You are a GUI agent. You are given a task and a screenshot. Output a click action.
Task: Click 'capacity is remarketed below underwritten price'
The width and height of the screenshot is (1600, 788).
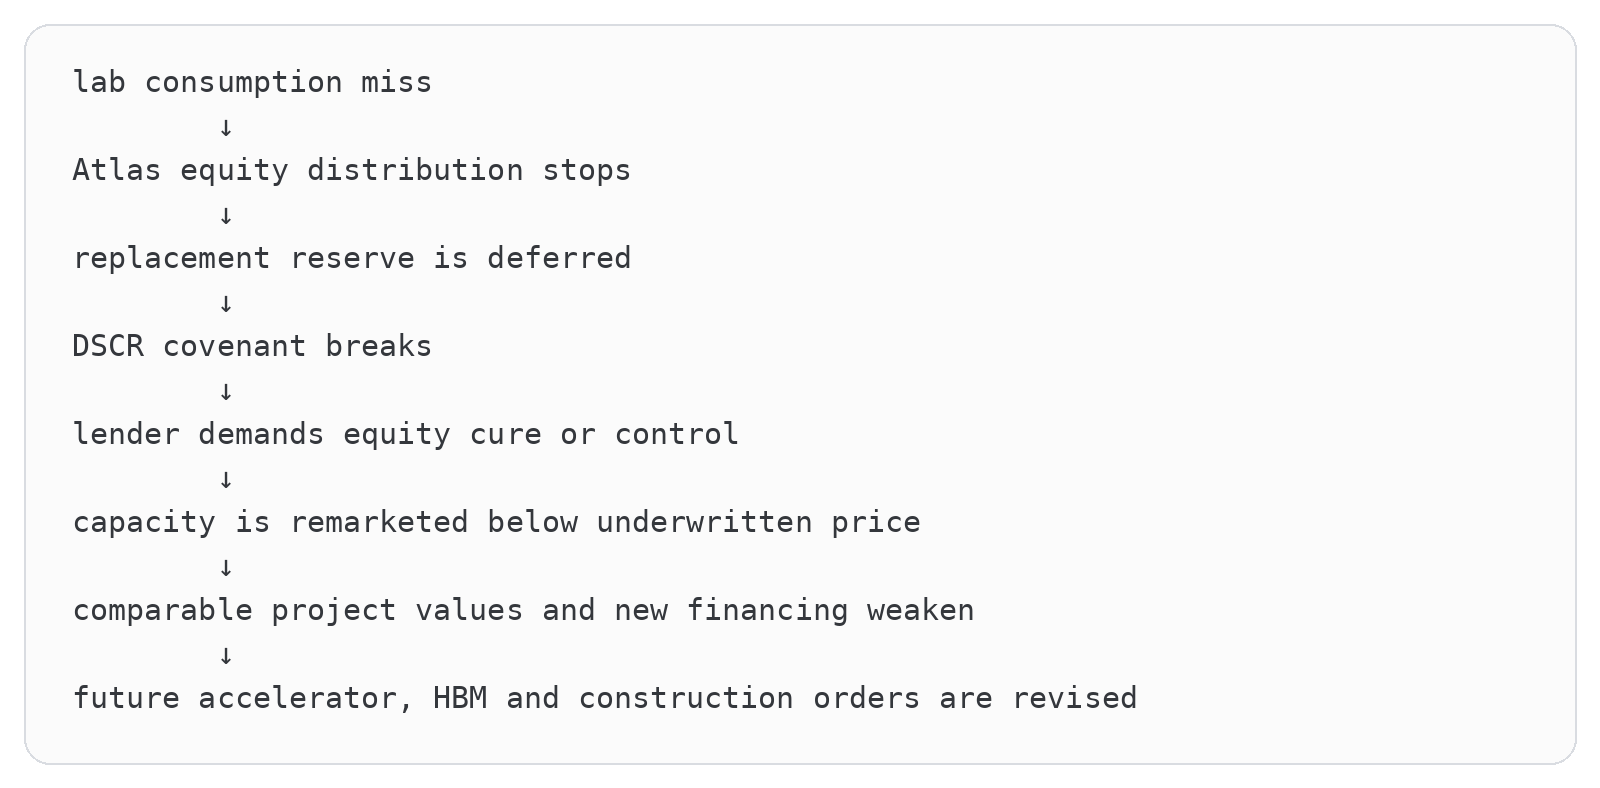point(496,523)
